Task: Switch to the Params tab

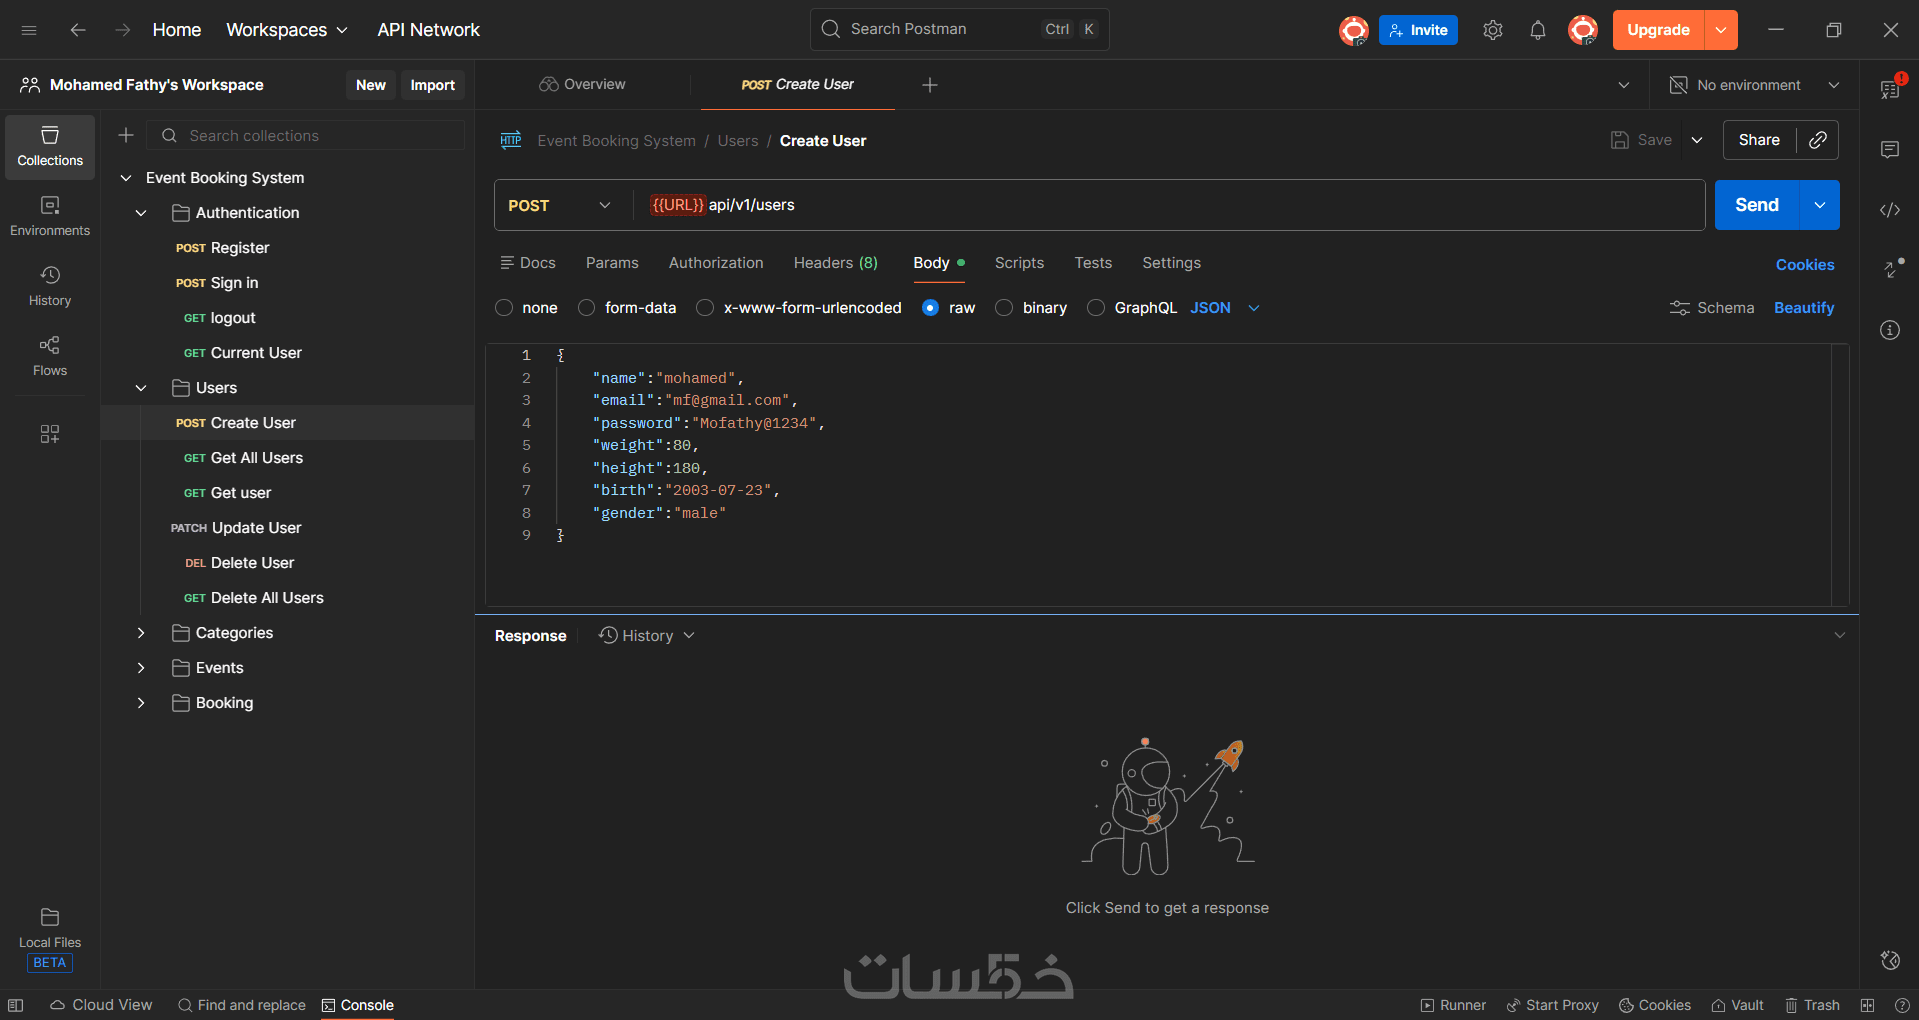Action: click(612, 263)
